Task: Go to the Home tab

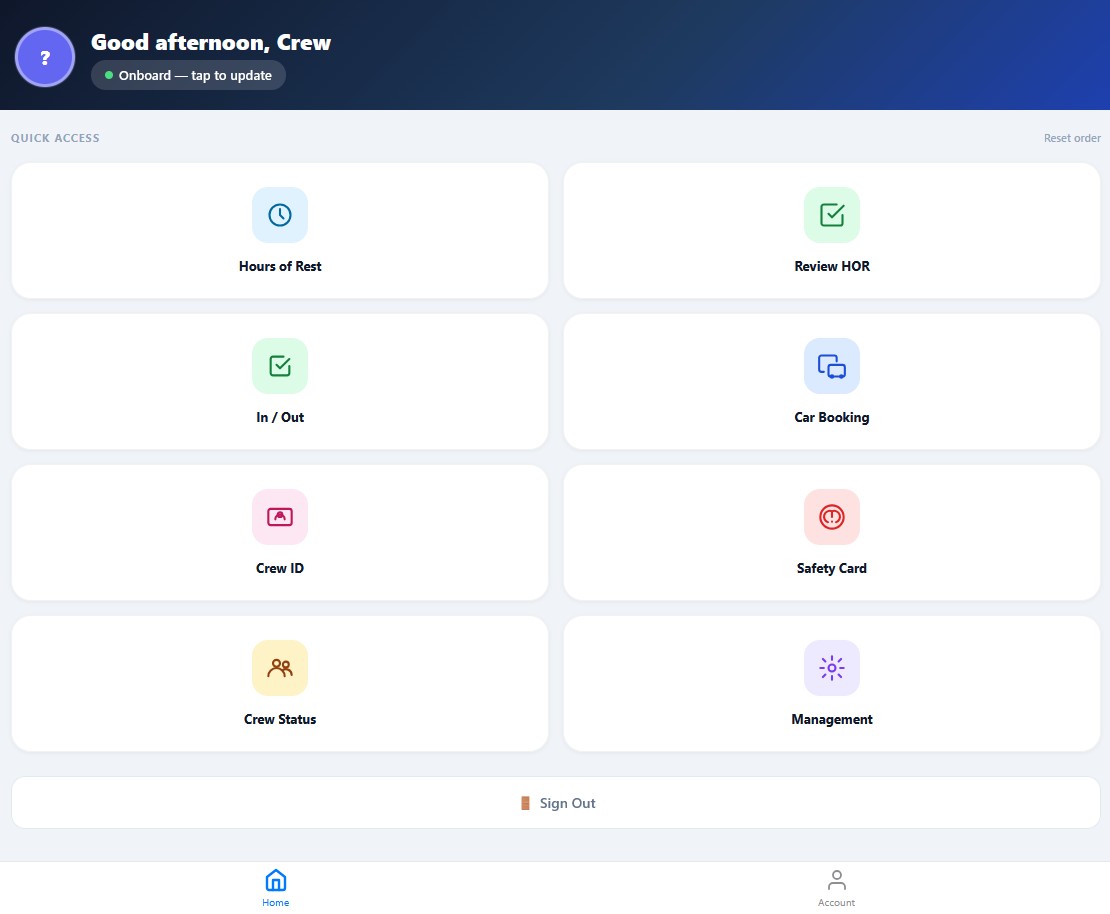Action: 275,888
